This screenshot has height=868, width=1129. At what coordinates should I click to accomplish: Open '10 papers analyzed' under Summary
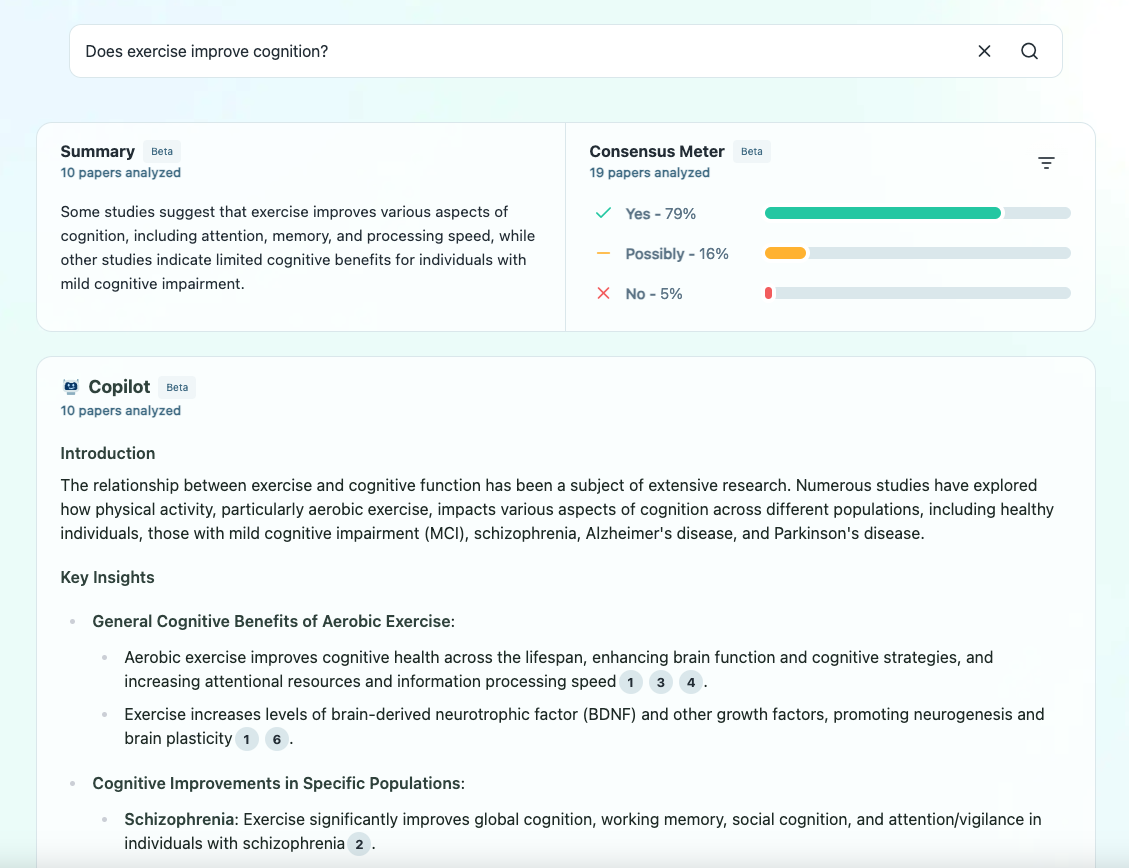[120, 173]
